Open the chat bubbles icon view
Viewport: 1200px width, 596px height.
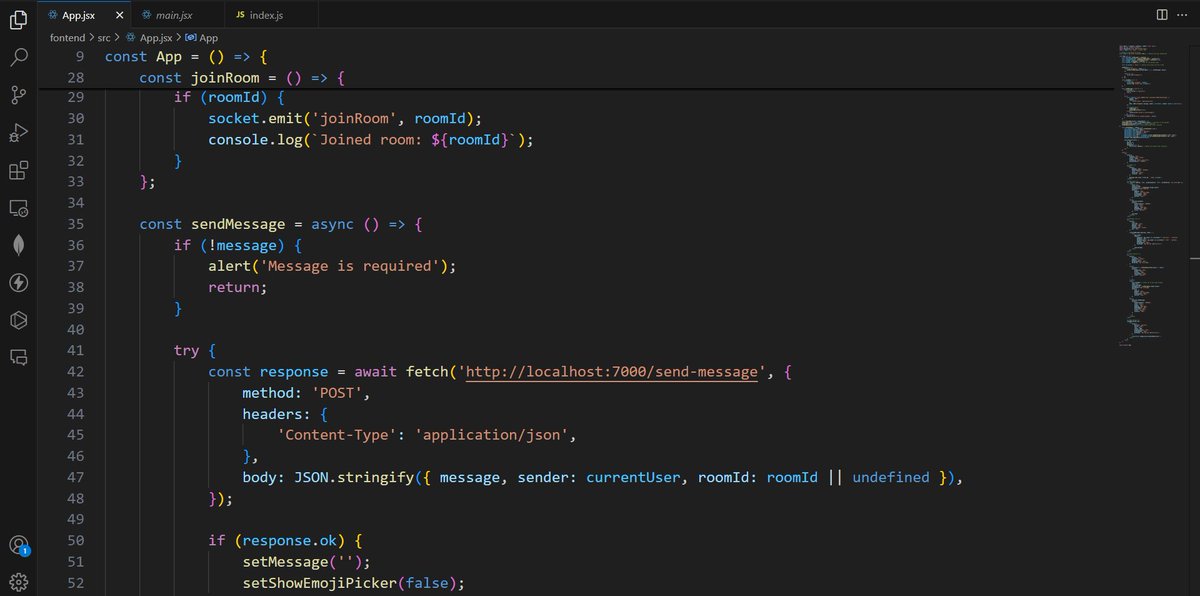pyautogui.click(x=18, y=357)
